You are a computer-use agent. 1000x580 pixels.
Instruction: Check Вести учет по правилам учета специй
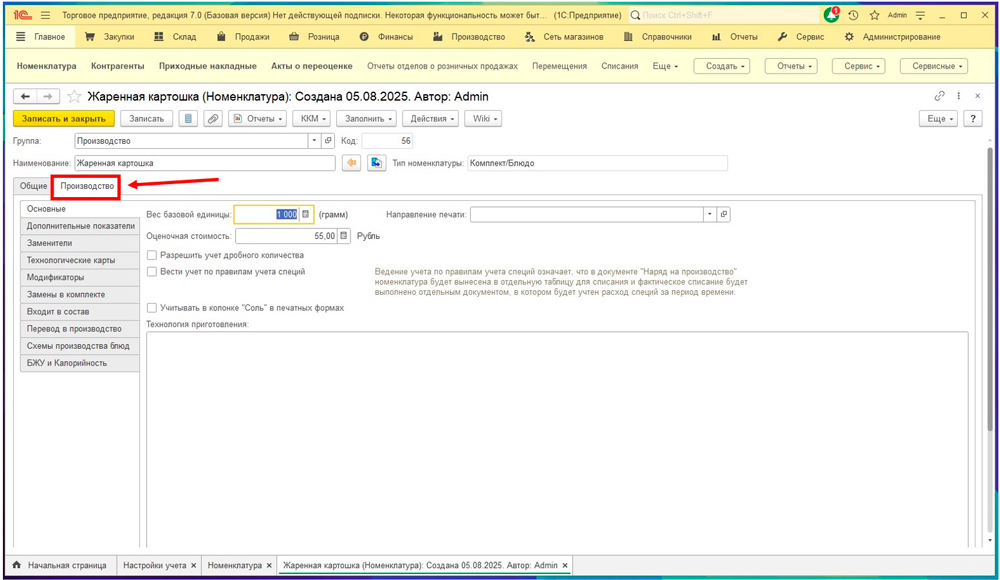click(152, 271)
